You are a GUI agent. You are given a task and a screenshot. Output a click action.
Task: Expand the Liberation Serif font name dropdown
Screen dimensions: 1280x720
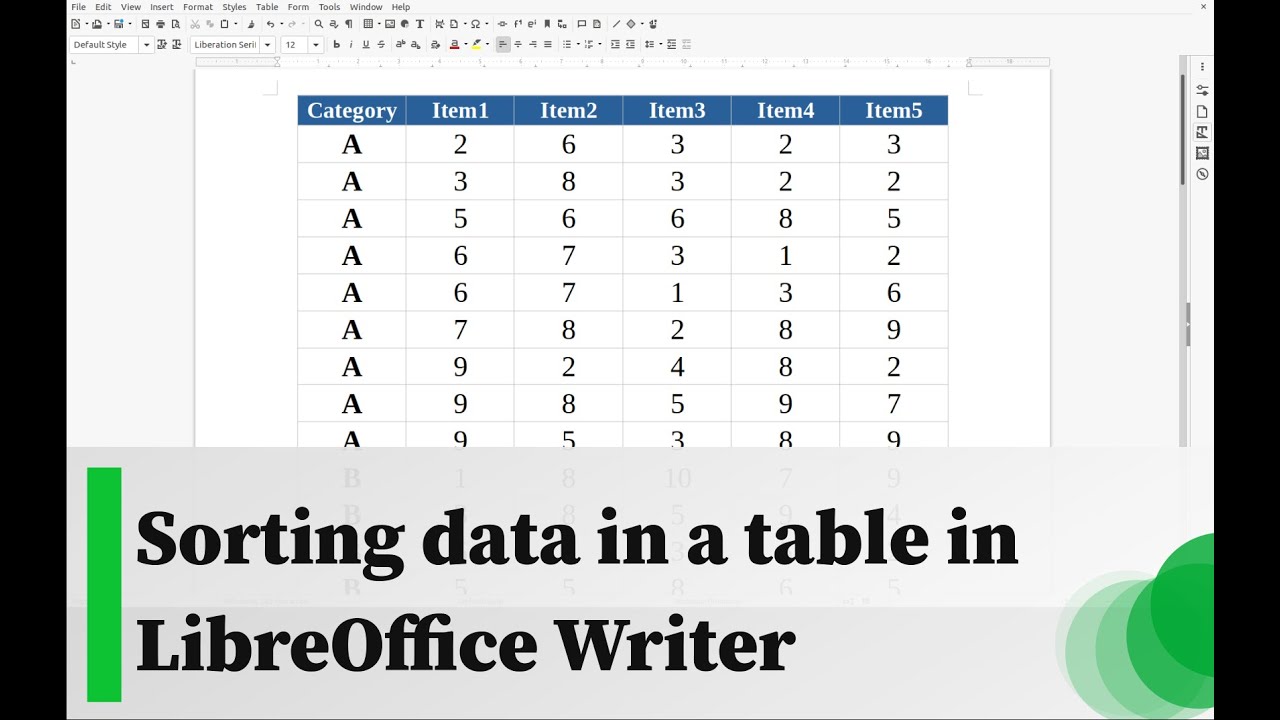tap(267, 45)
